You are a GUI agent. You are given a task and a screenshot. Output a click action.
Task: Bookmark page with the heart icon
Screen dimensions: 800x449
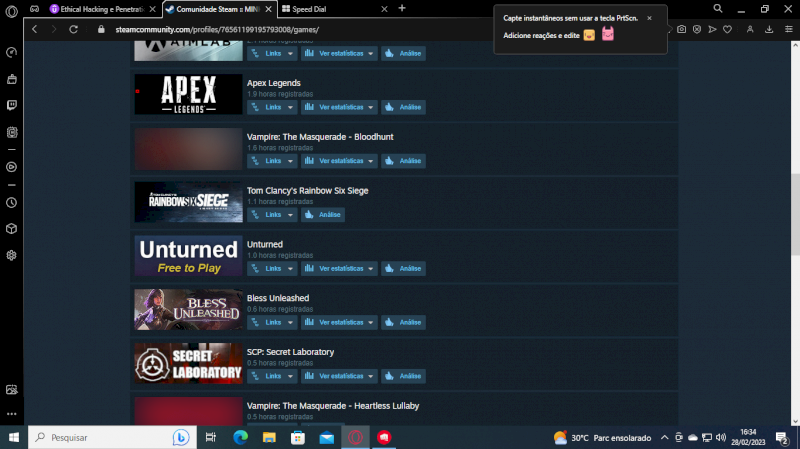coord(728,30)
